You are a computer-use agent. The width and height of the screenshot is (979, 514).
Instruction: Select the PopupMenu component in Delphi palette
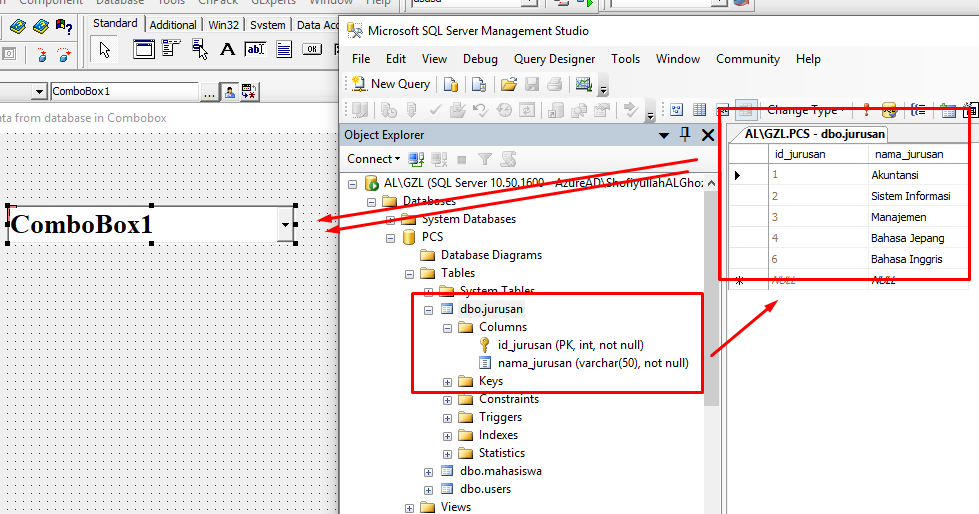[199, 49]
